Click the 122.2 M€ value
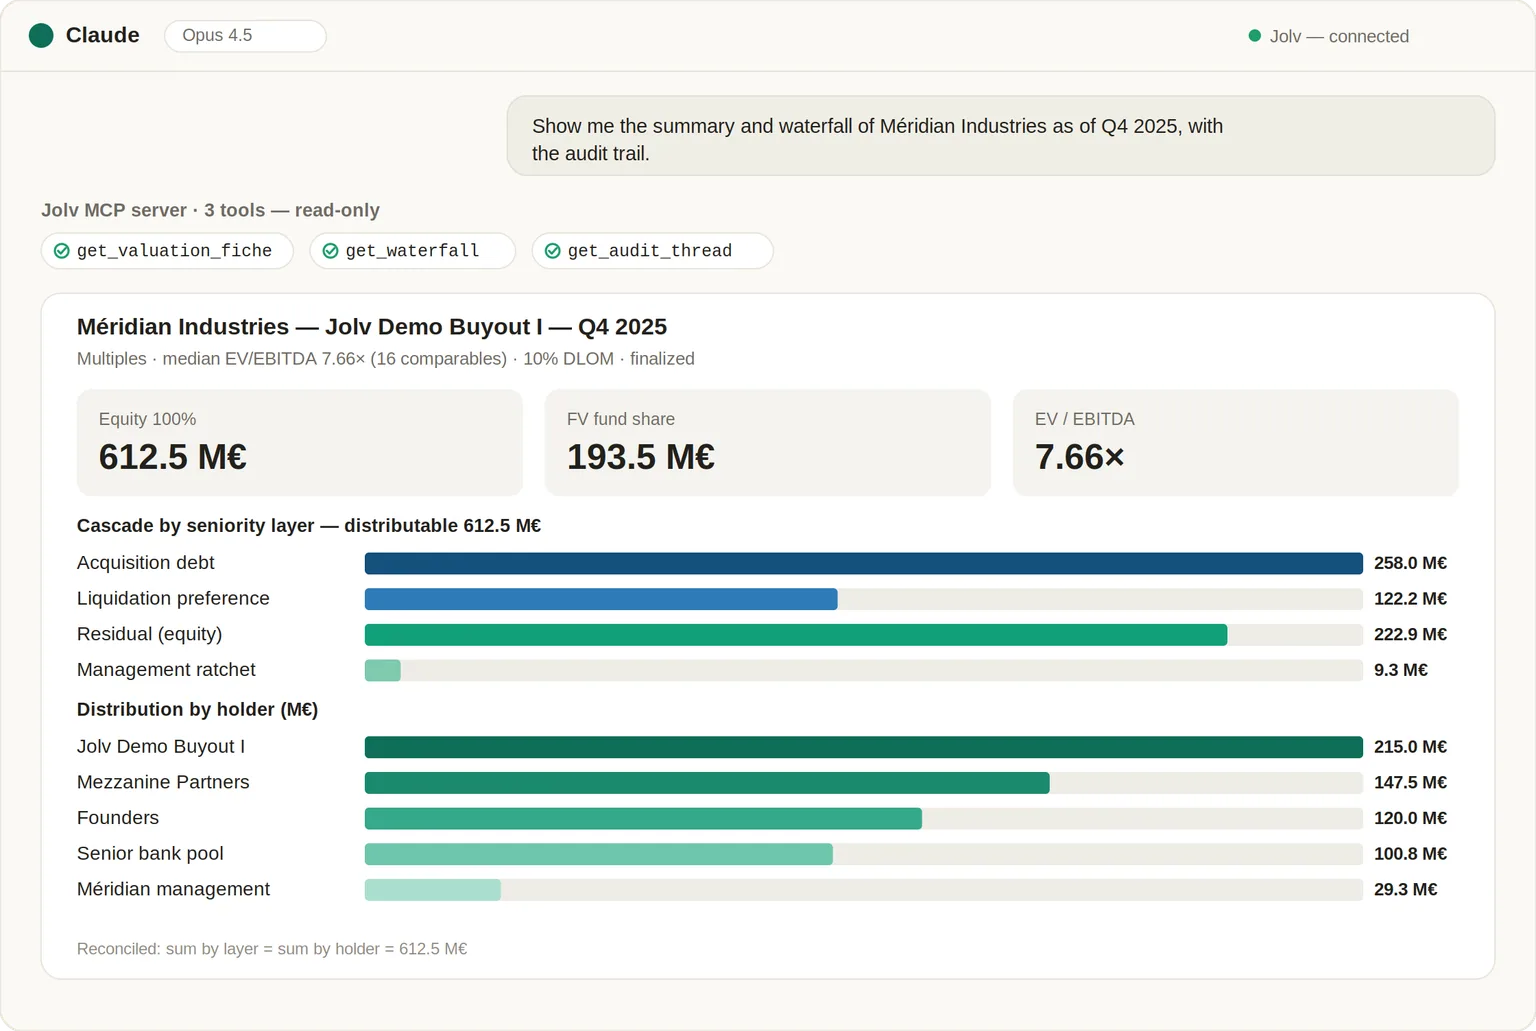 tap(1410, 599)
